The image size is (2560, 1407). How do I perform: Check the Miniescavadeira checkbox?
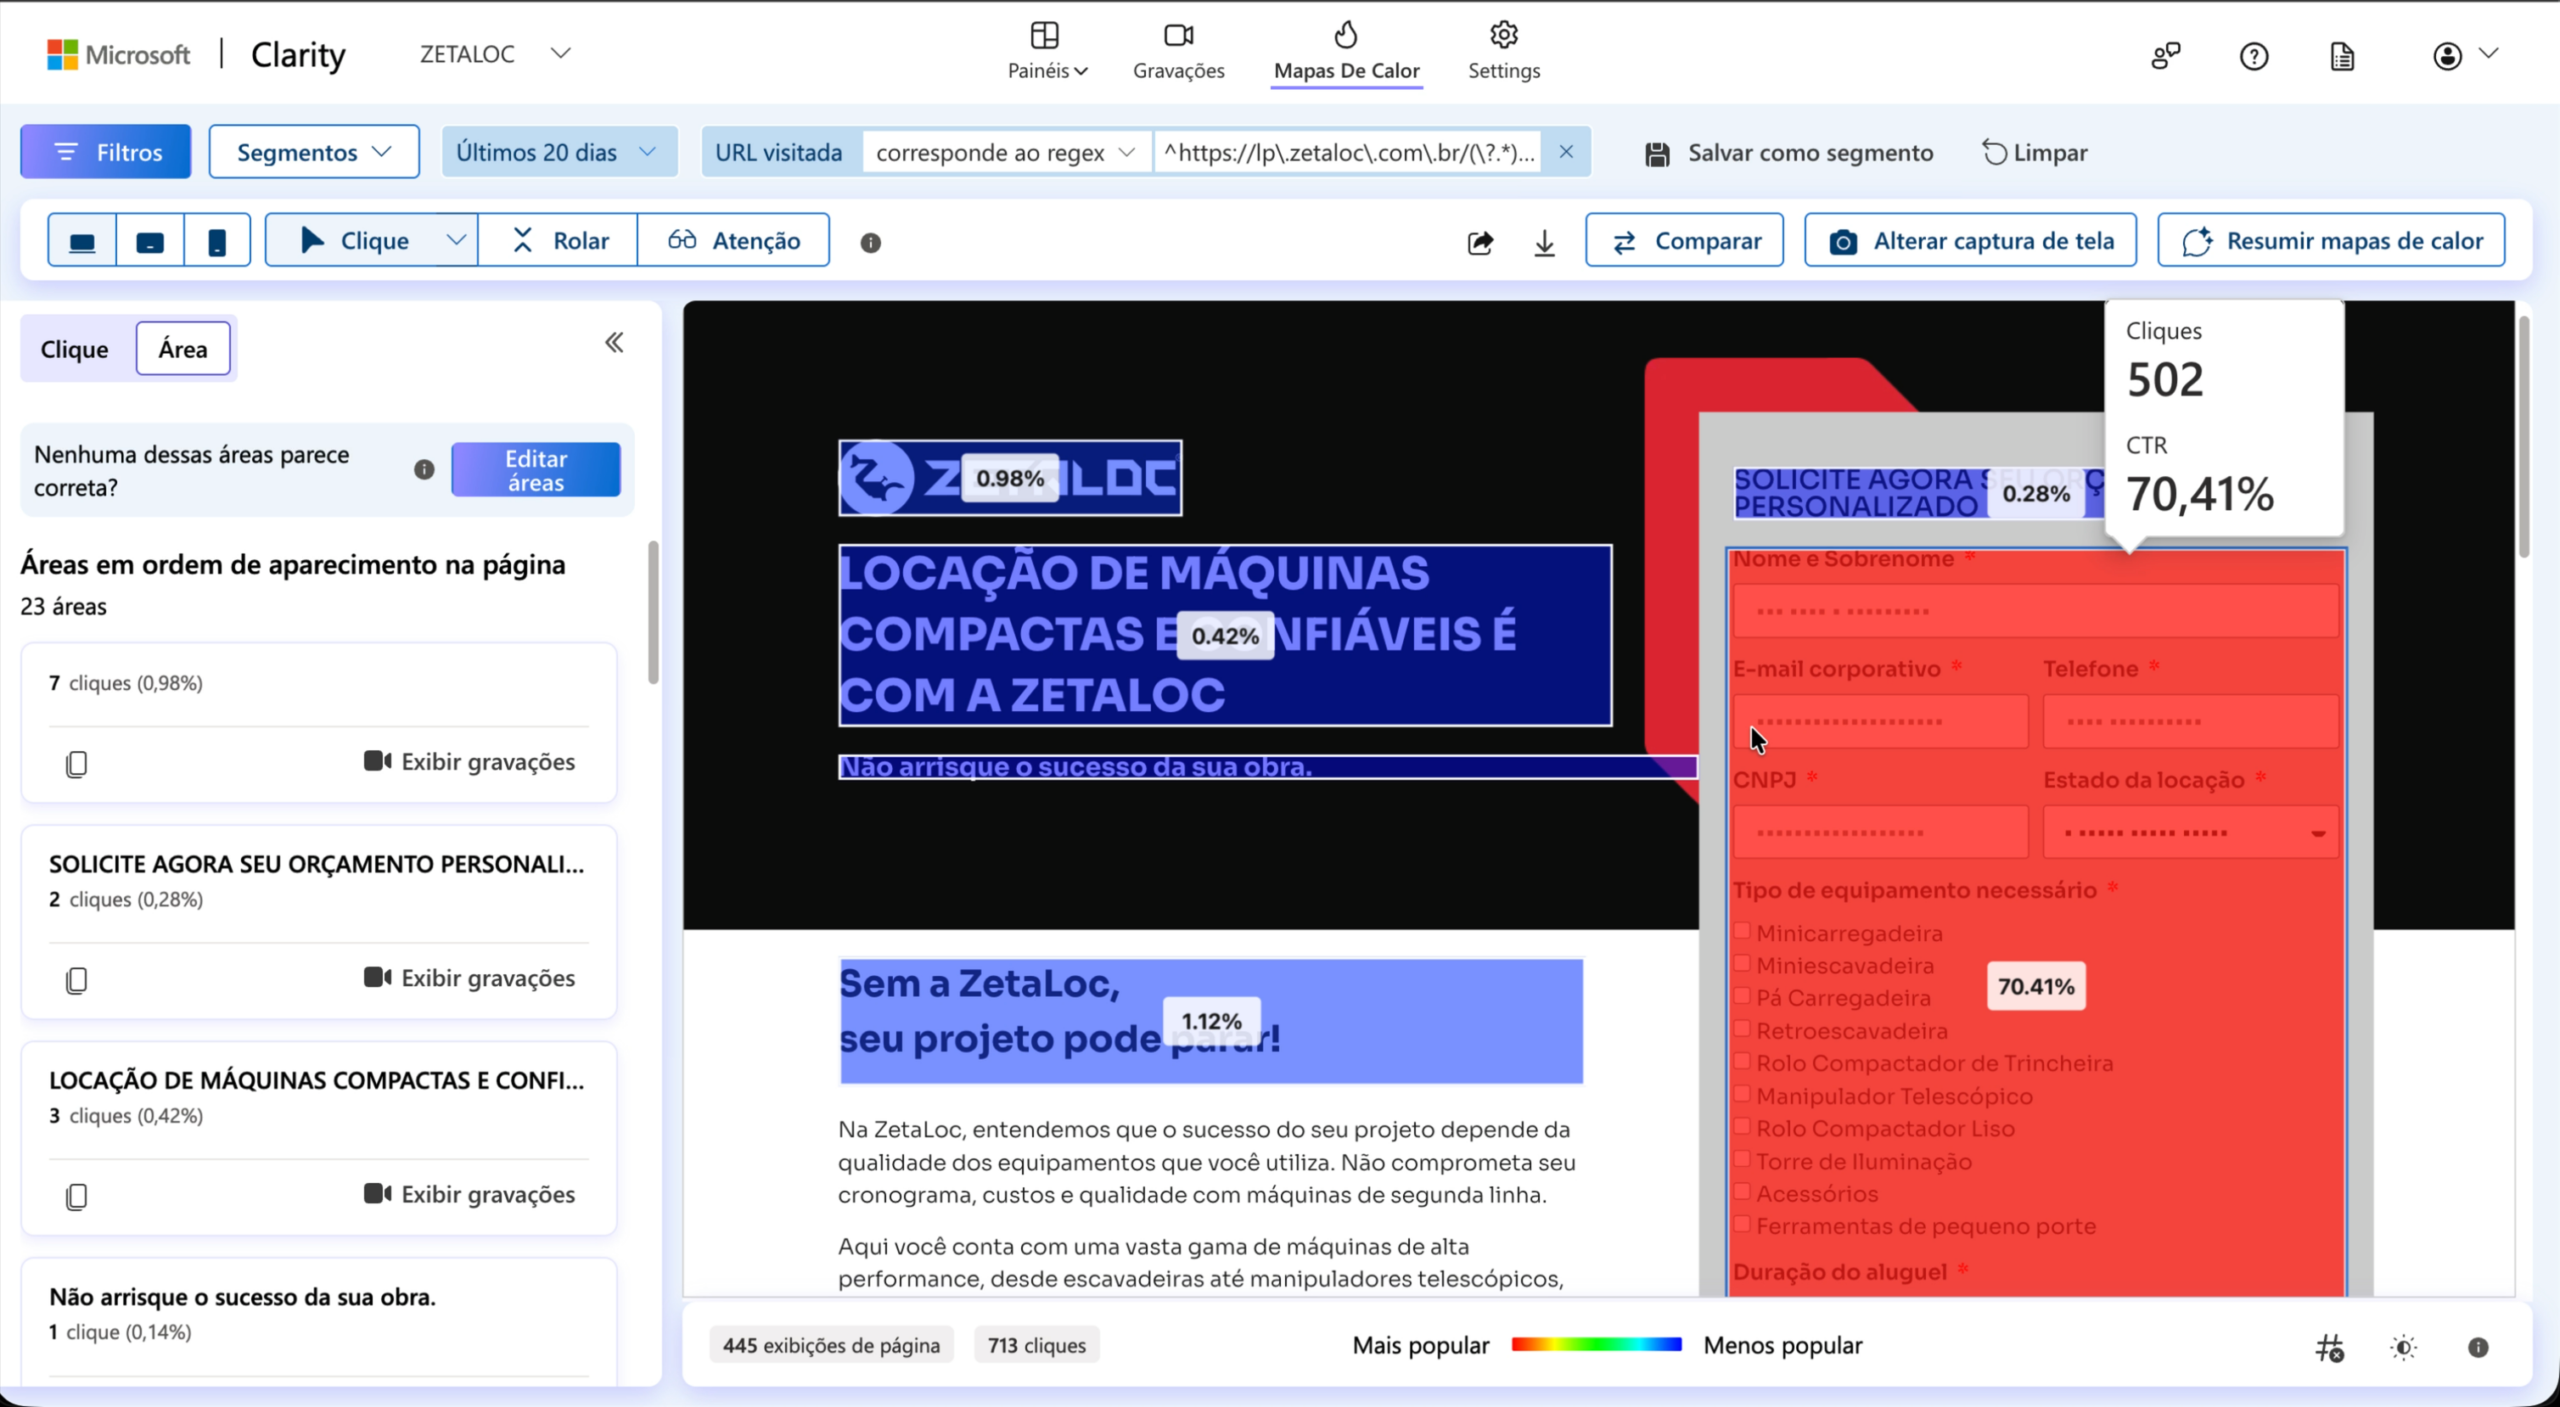coord(1742,964)
